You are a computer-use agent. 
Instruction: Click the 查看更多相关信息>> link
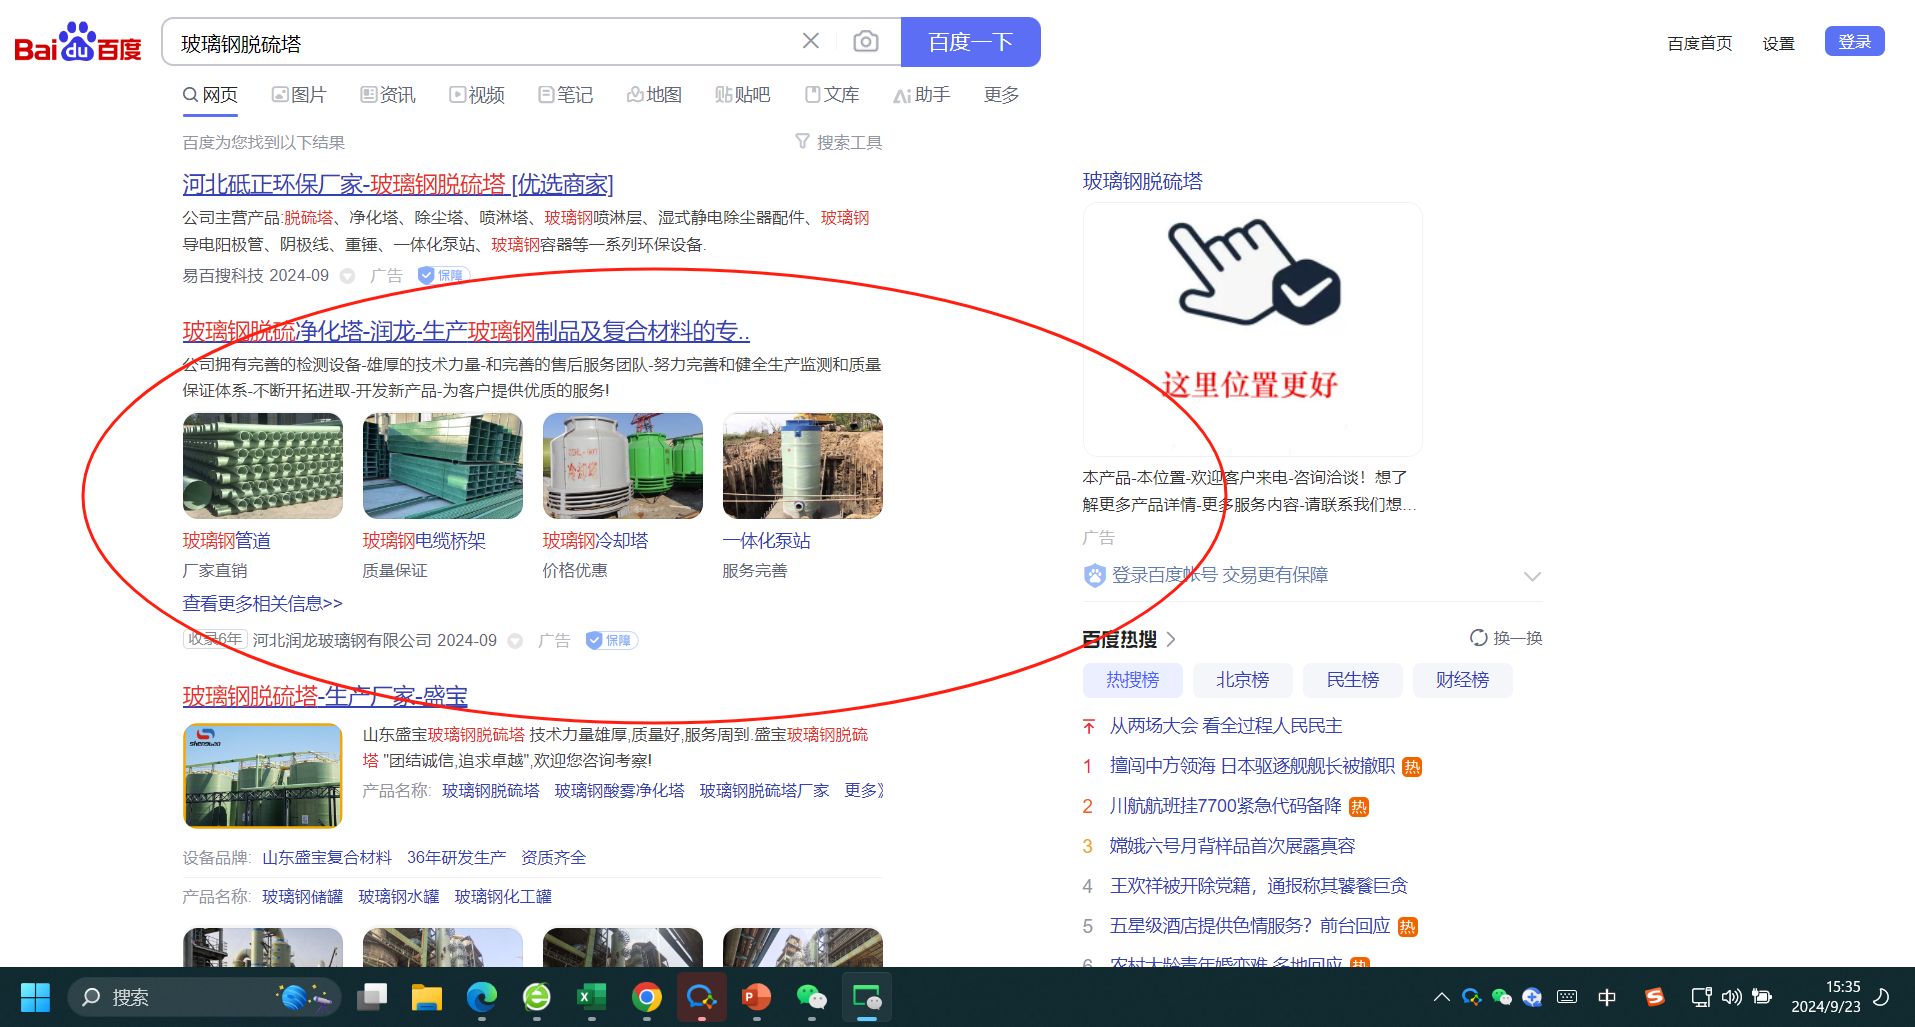coord(262,603)
